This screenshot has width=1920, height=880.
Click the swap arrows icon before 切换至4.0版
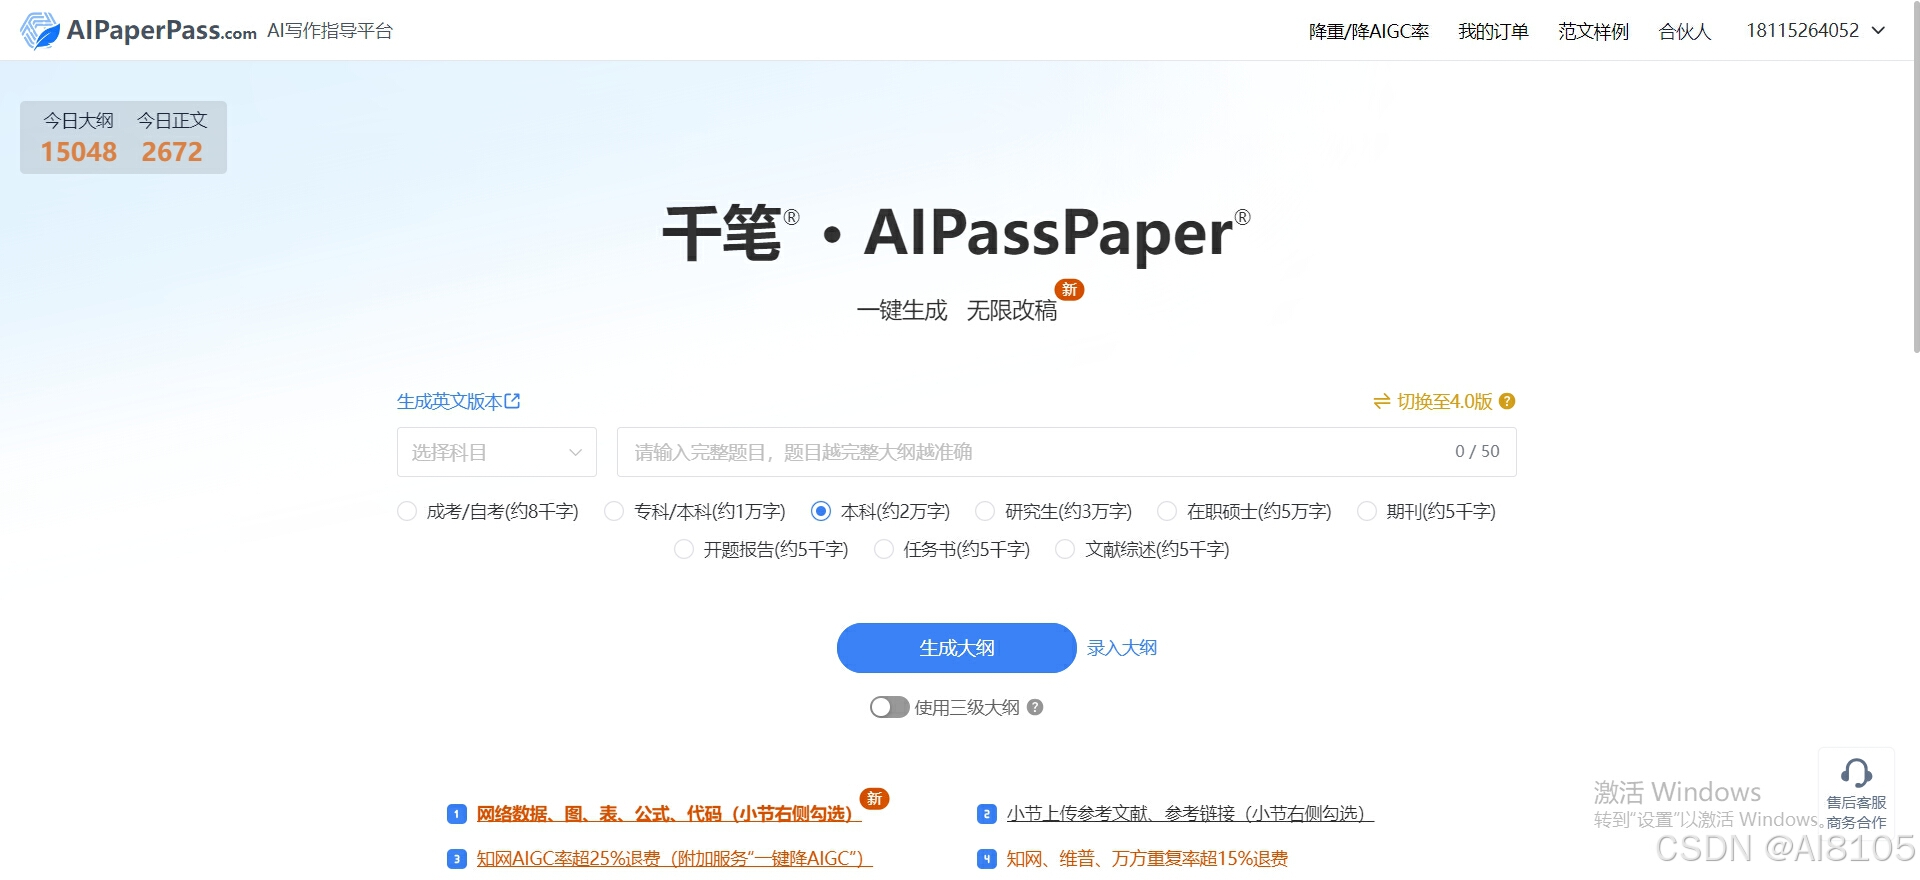coord(1382,401)
